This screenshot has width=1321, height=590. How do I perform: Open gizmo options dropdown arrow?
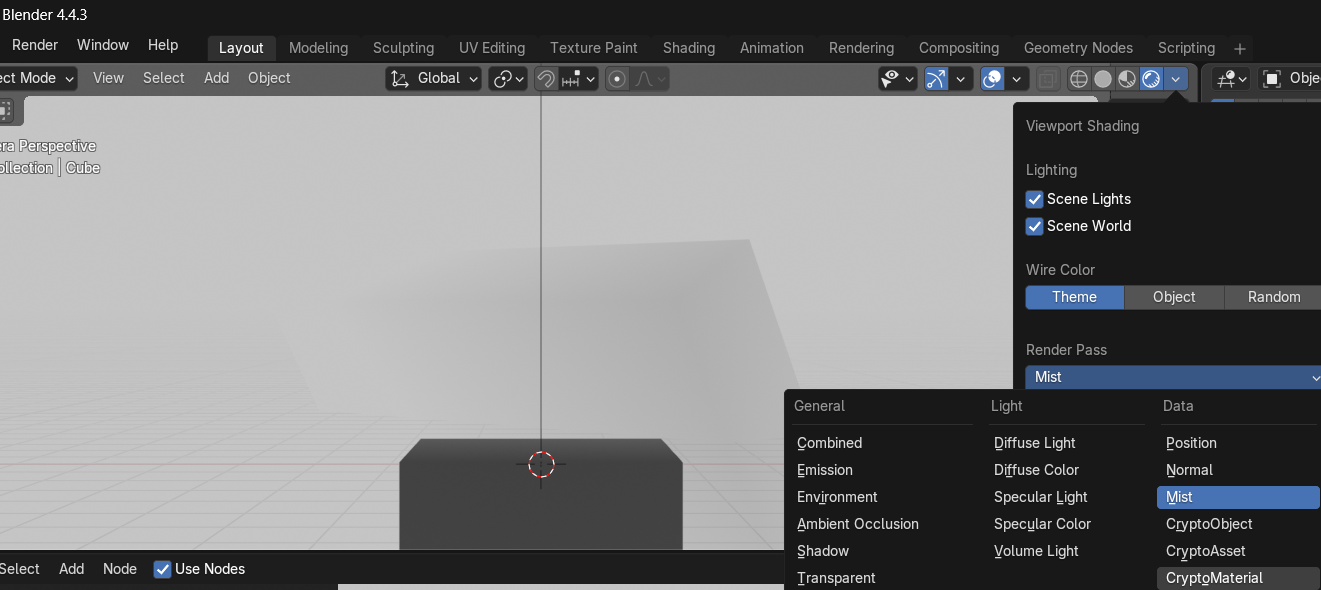(961, 79)
